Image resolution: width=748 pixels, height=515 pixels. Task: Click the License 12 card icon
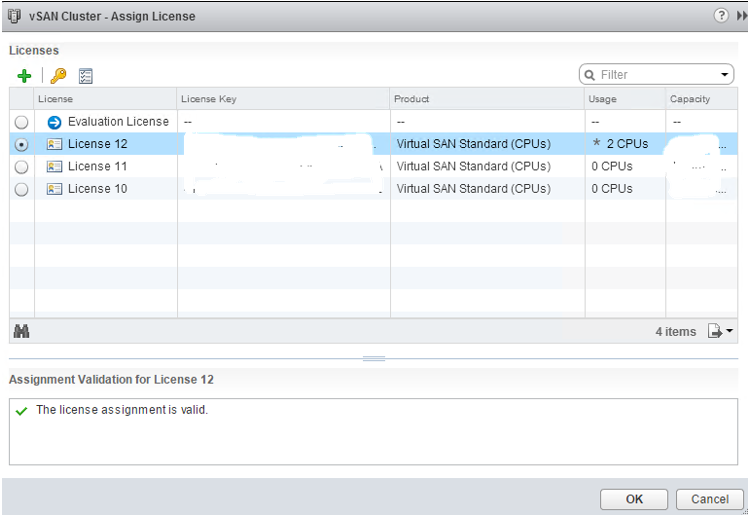(x=54, y=144)
